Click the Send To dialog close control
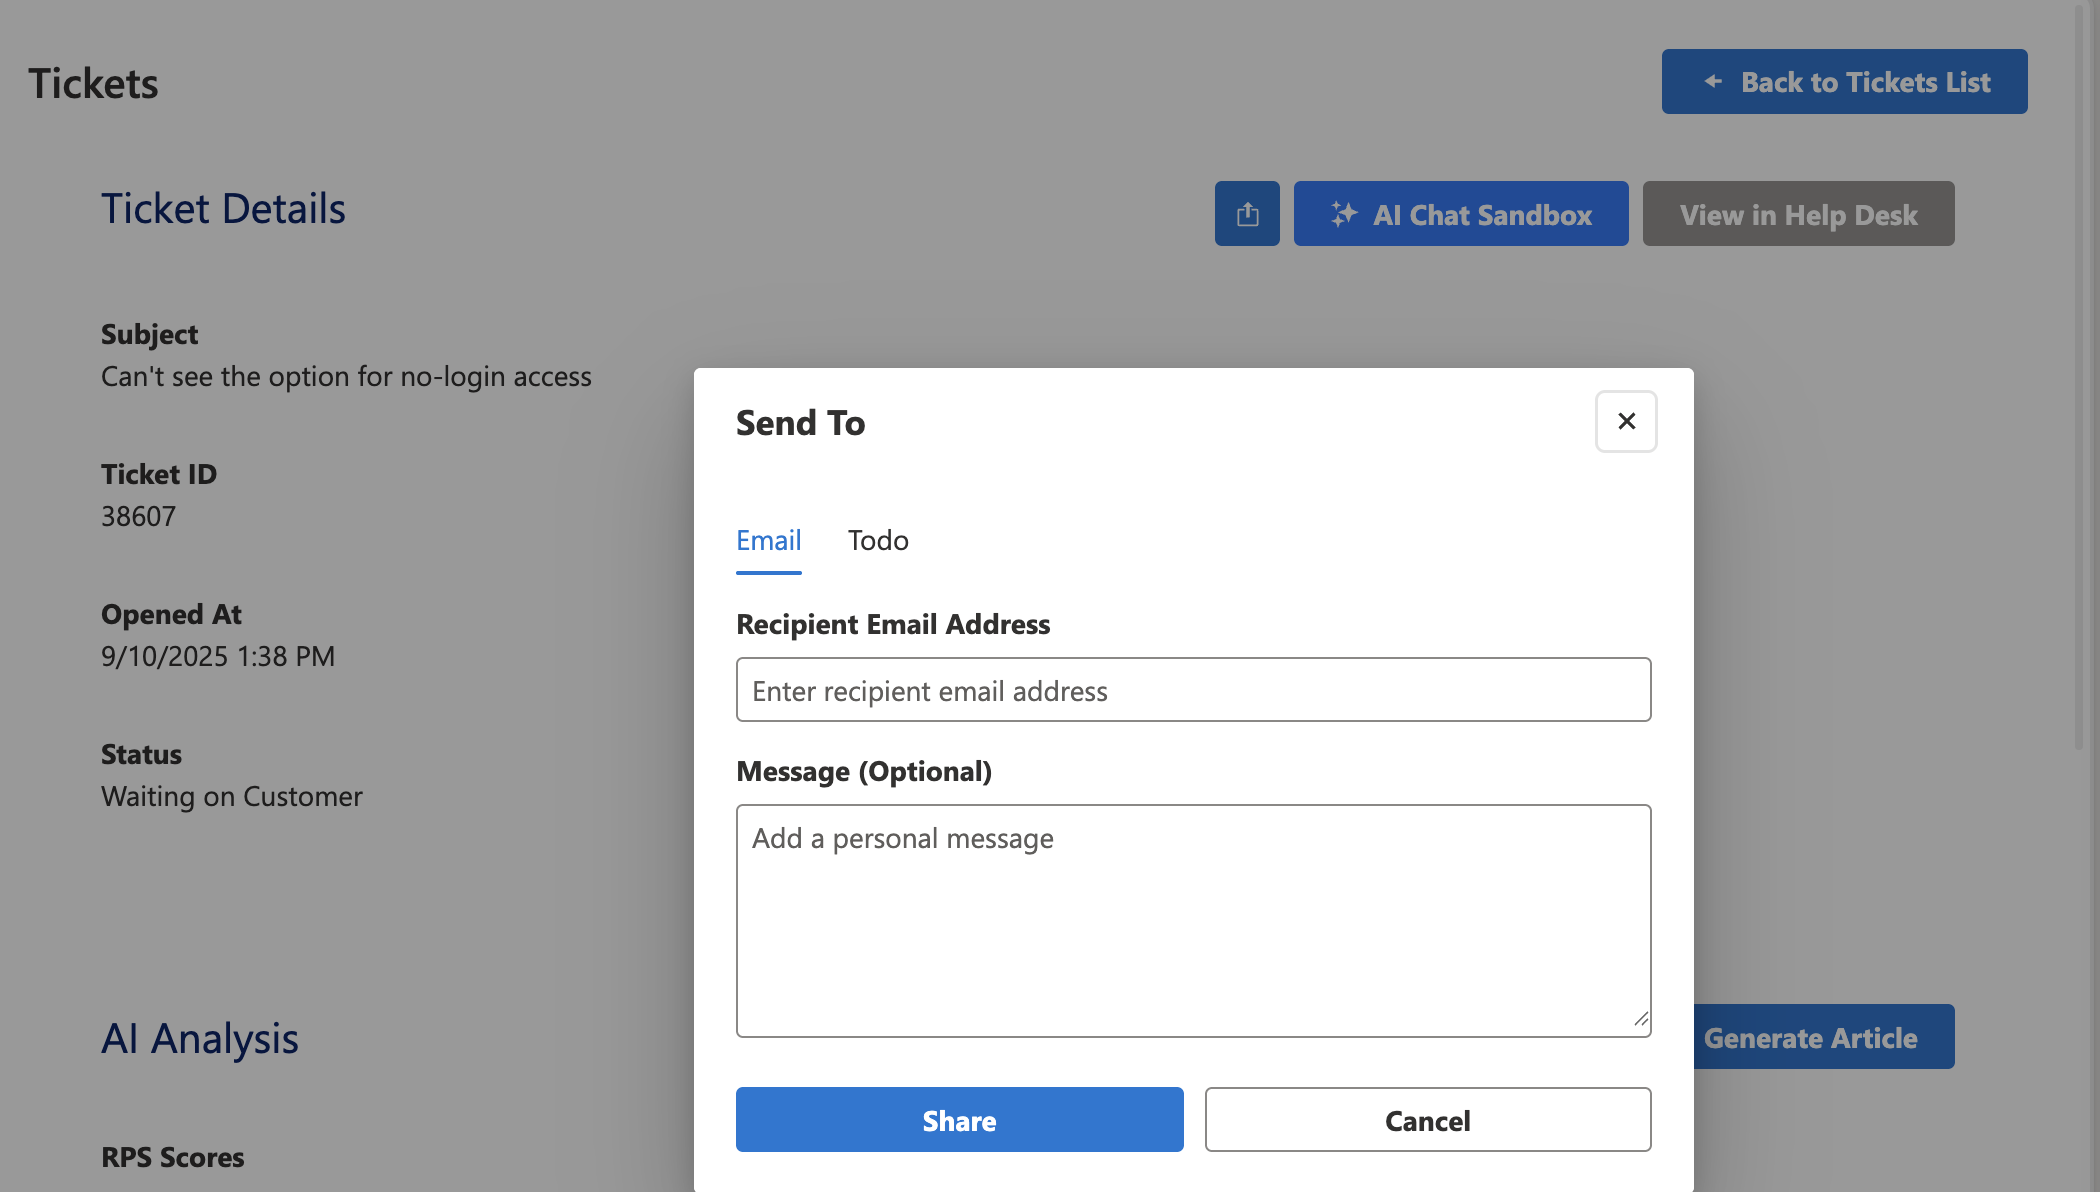 [x=1625, y=421]
